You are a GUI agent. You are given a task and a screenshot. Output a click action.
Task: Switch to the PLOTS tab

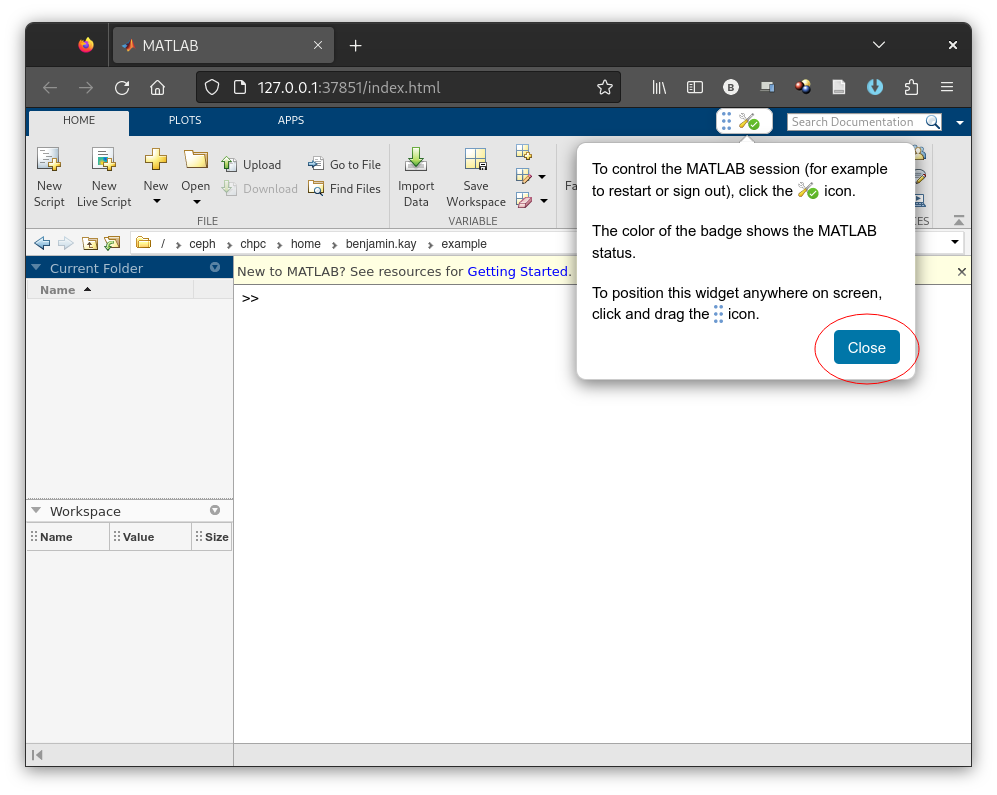[184, 120]
